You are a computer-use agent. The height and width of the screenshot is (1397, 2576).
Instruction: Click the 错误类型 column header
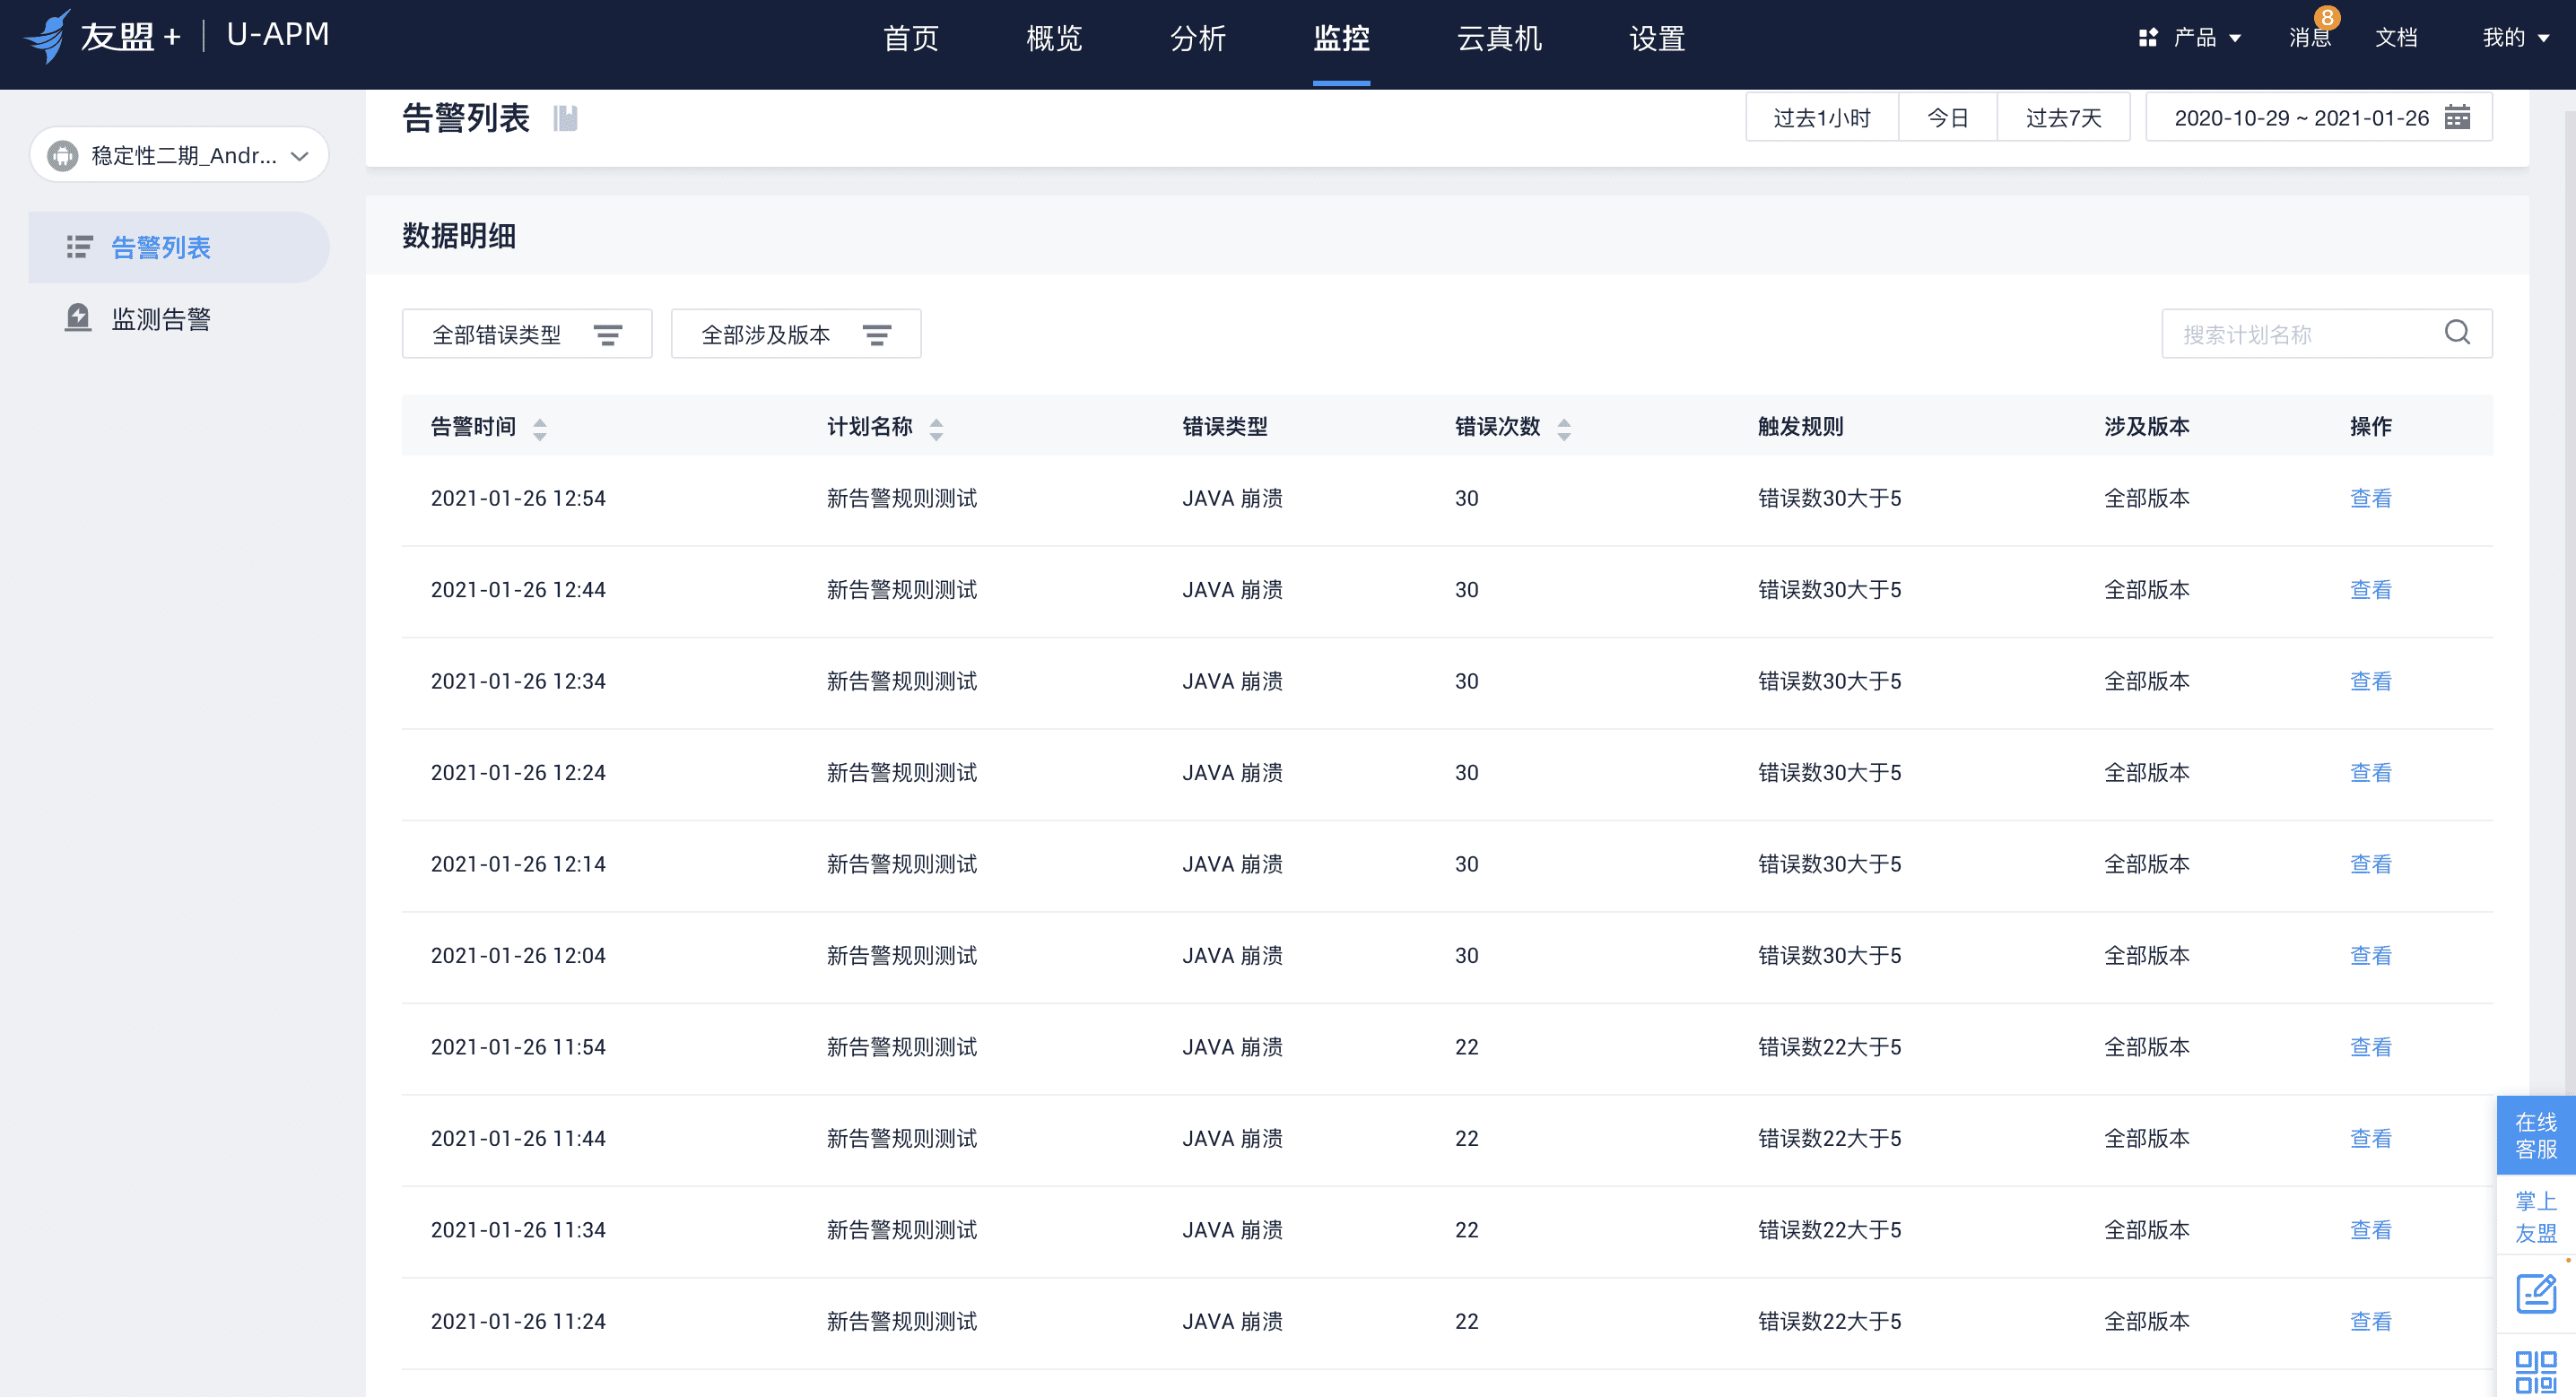[1225, 427]
